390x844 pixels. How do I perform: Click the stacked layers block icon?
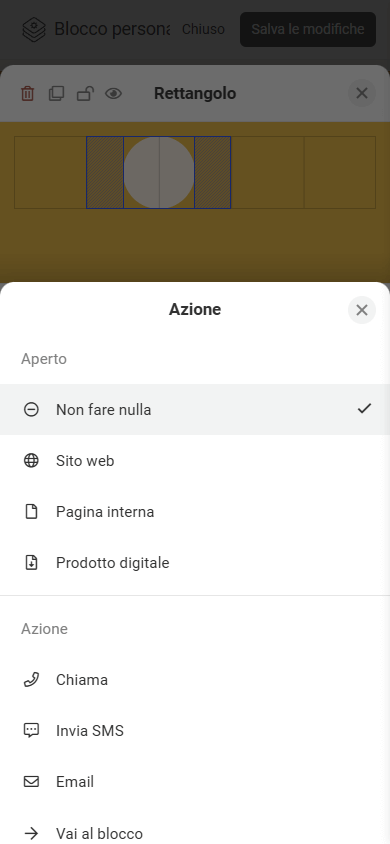[33, 29]
